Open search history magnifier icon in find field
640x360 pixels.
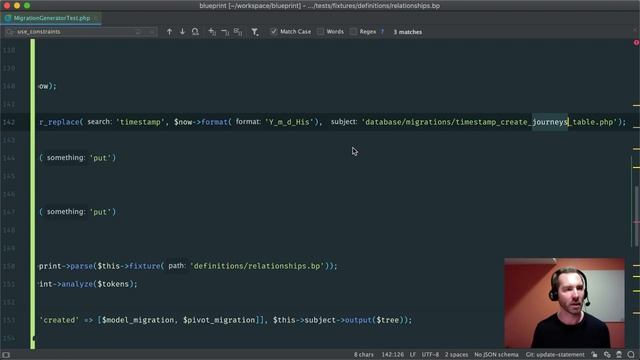tap(9, 32)
